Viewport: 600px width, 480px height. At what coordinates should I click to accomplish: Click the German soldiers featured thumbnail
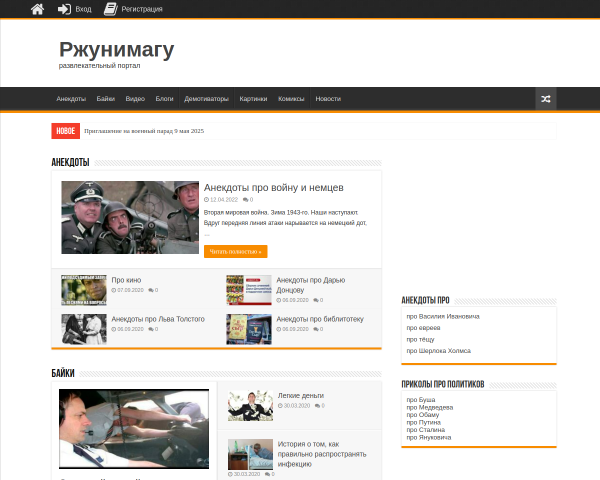coord(130,217)
